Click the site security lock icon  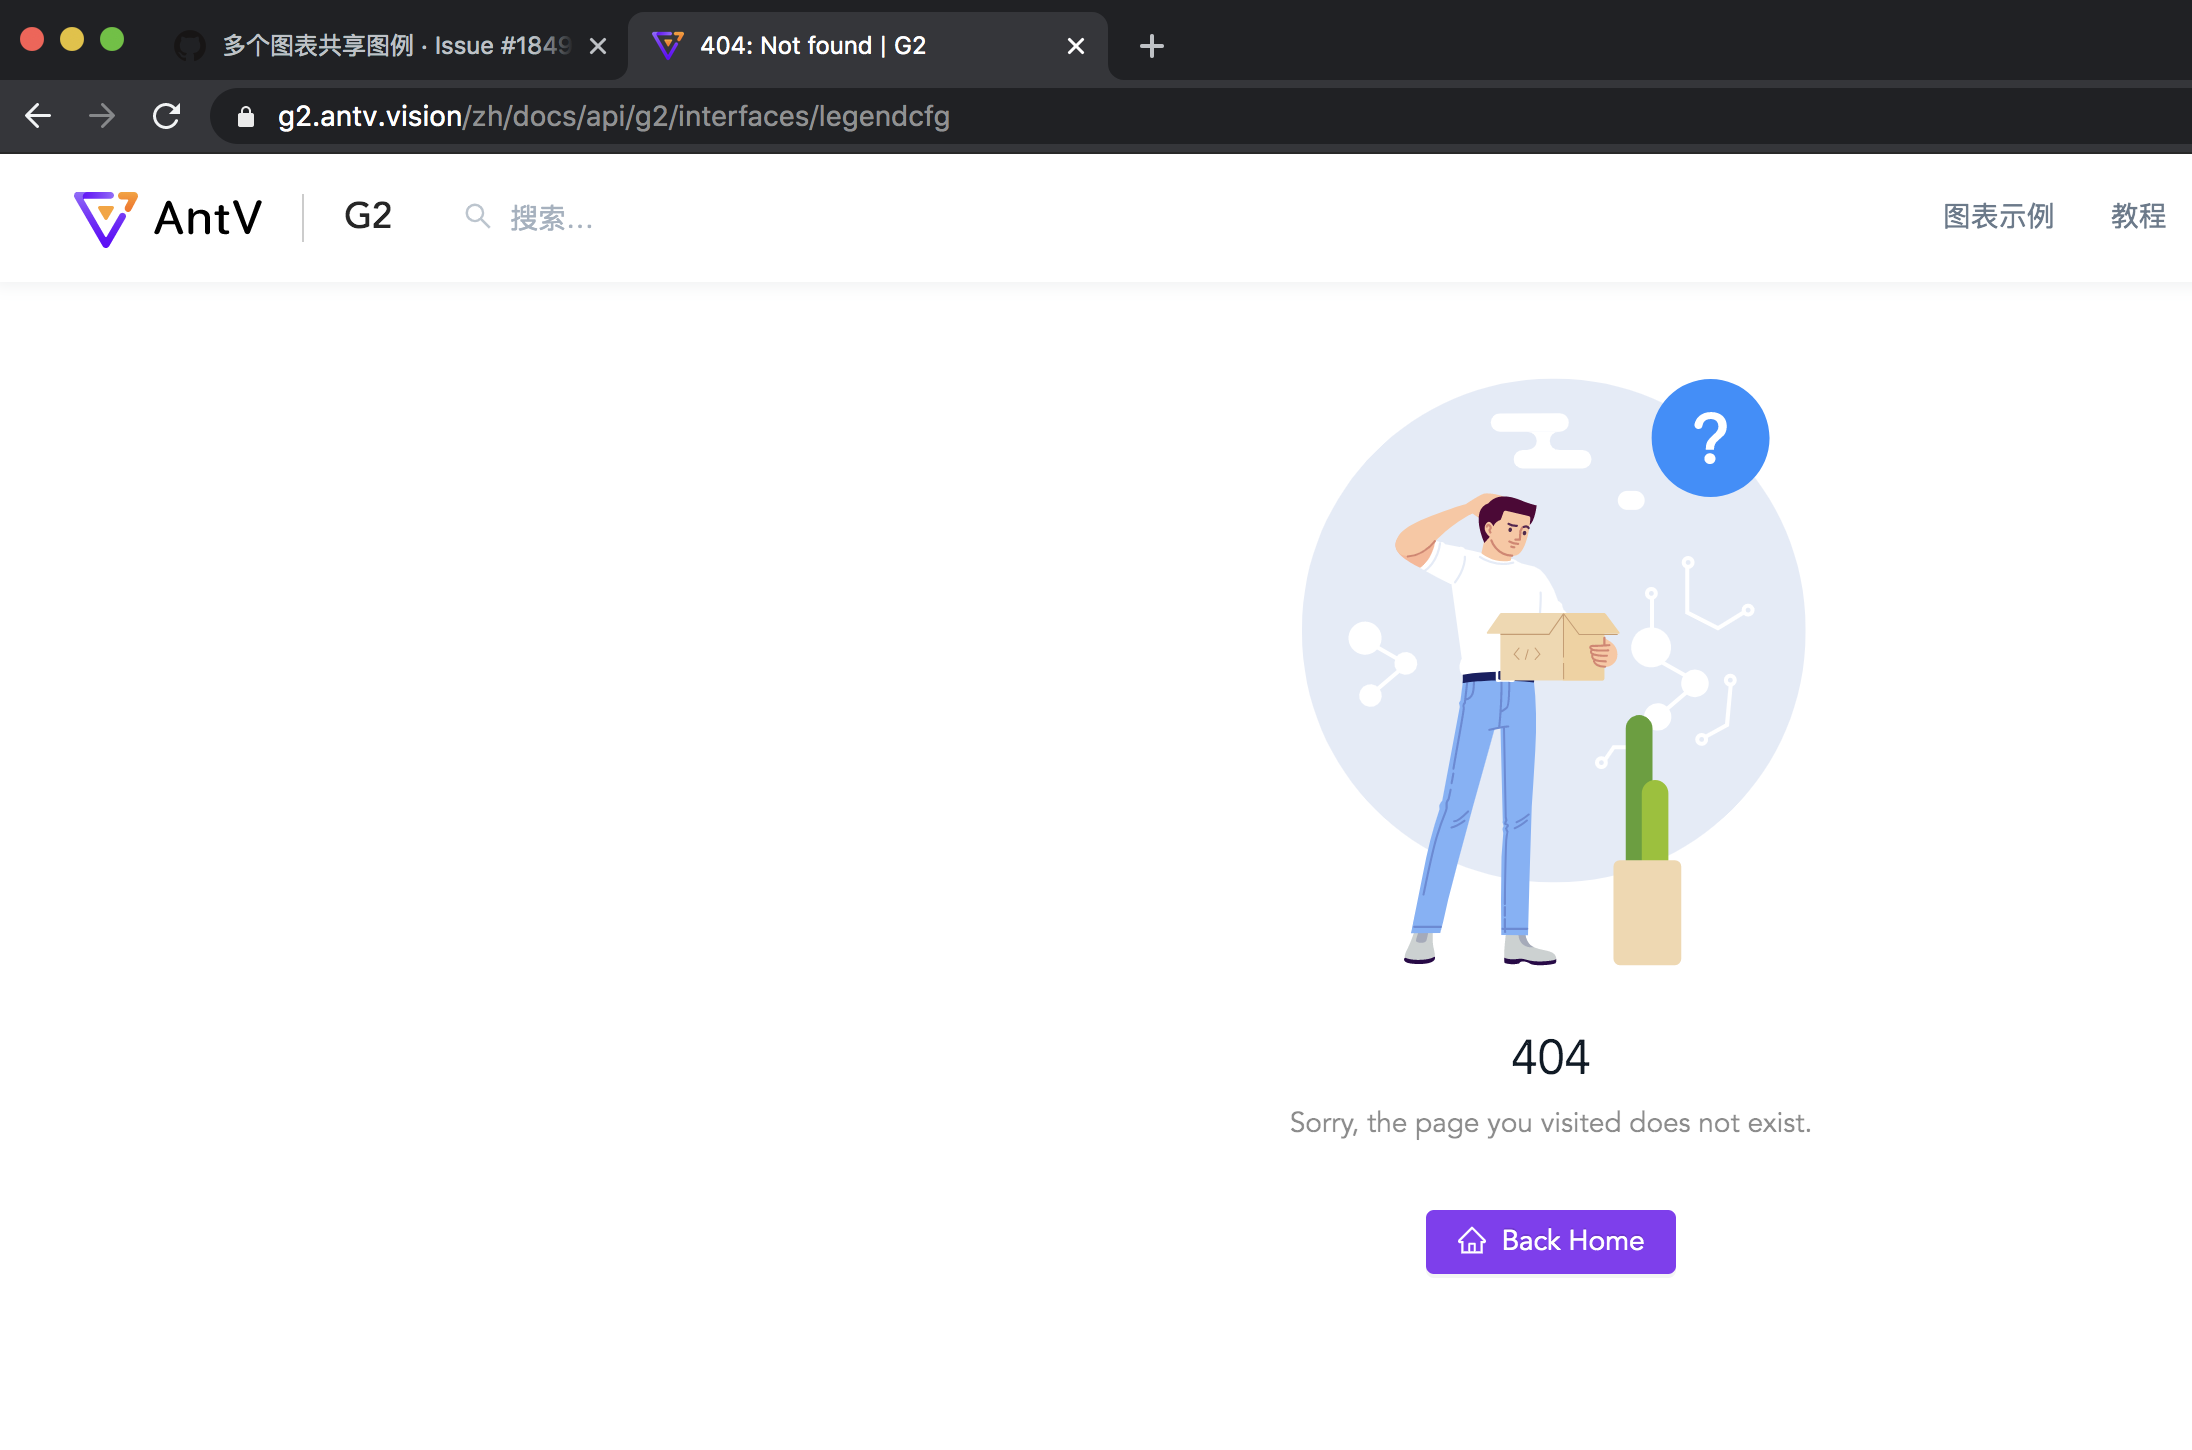click(245, 116)
